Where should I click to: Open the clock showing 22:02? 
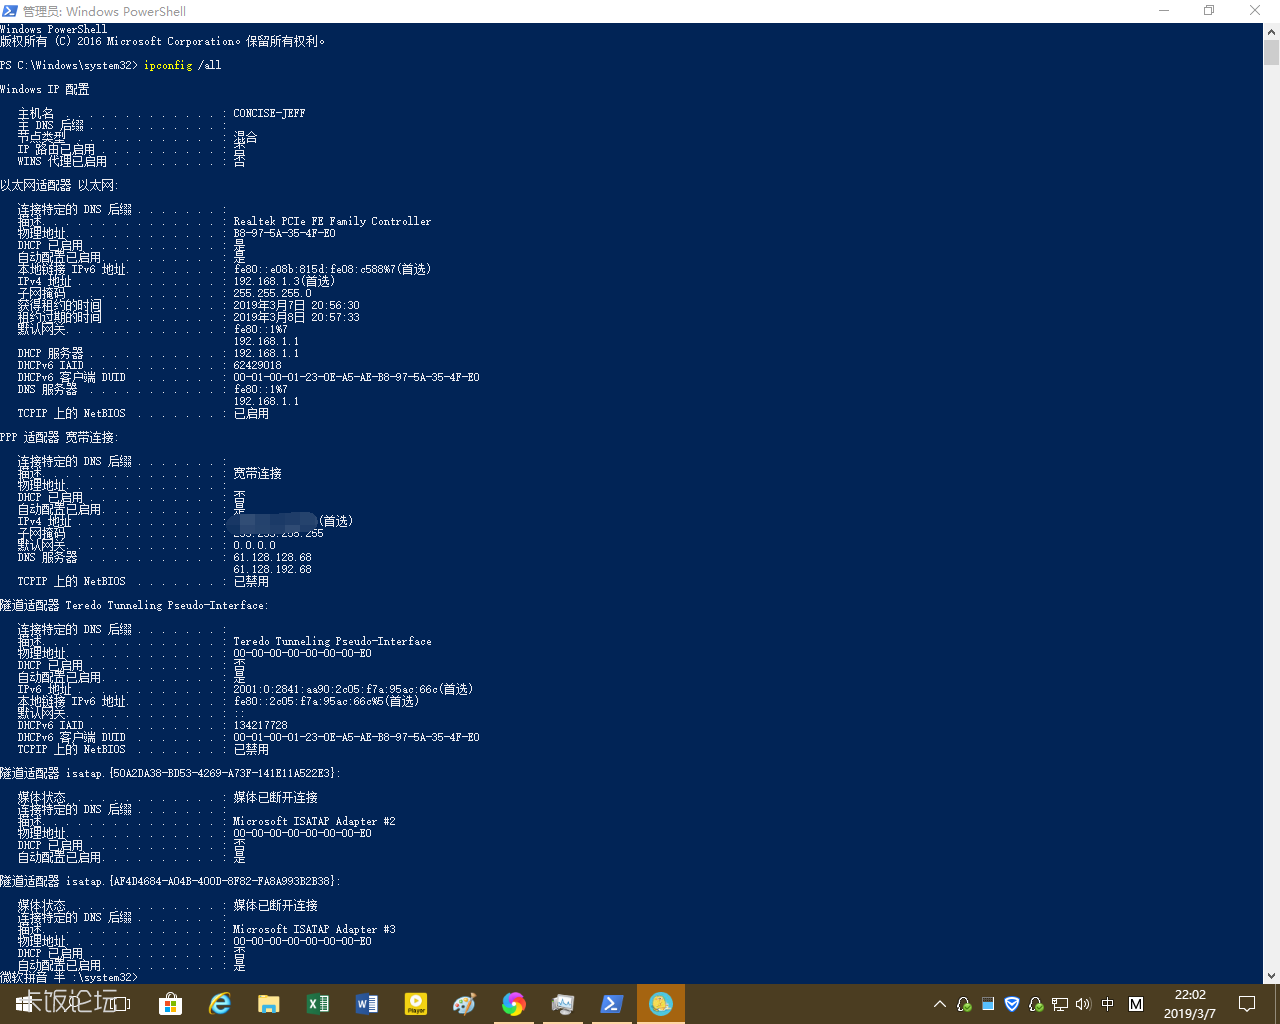point(1190,1004)
